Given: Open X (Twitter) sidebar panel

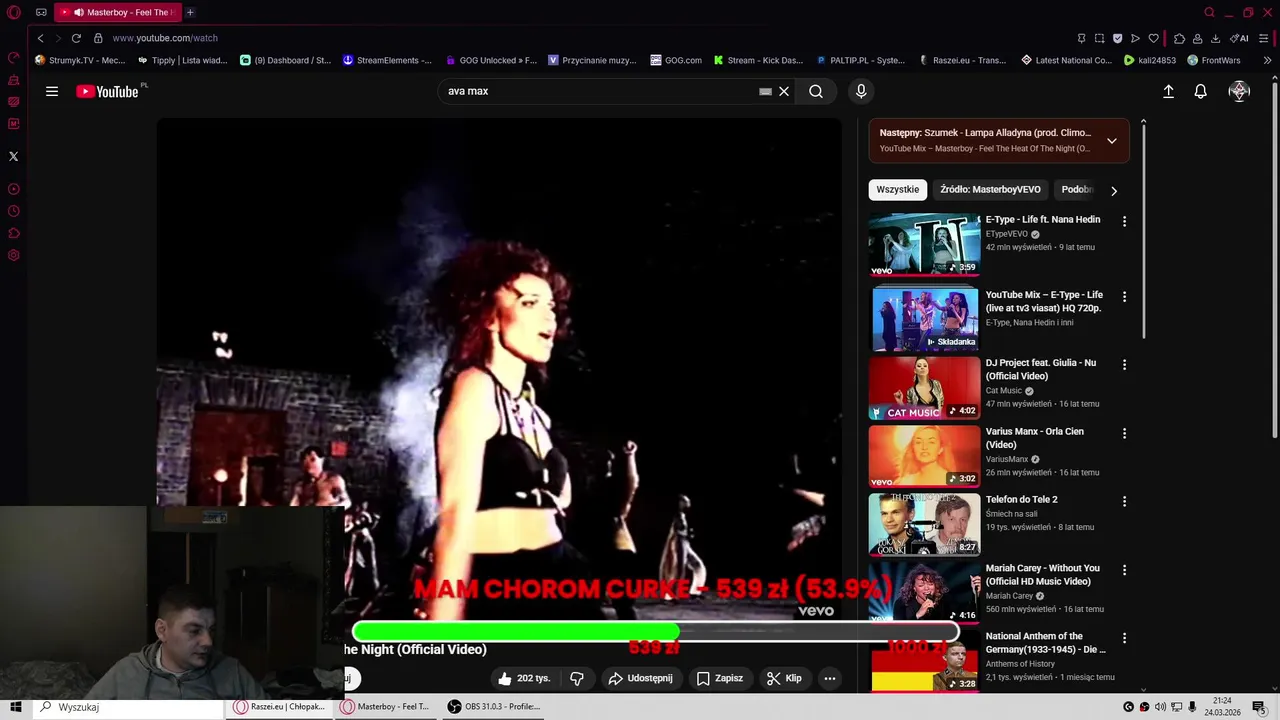Looking at the screenshot, I should point(13,156).
